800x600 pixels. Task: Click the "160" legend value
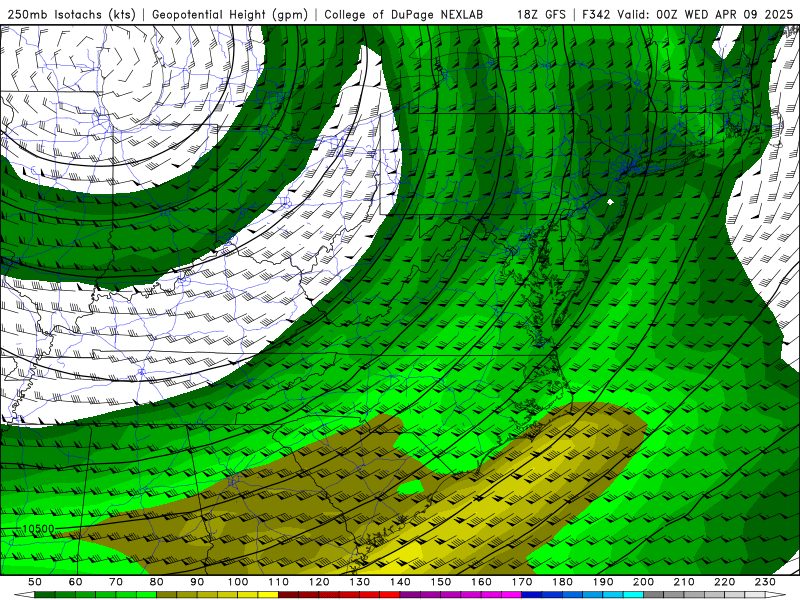[x=481, y=582]
